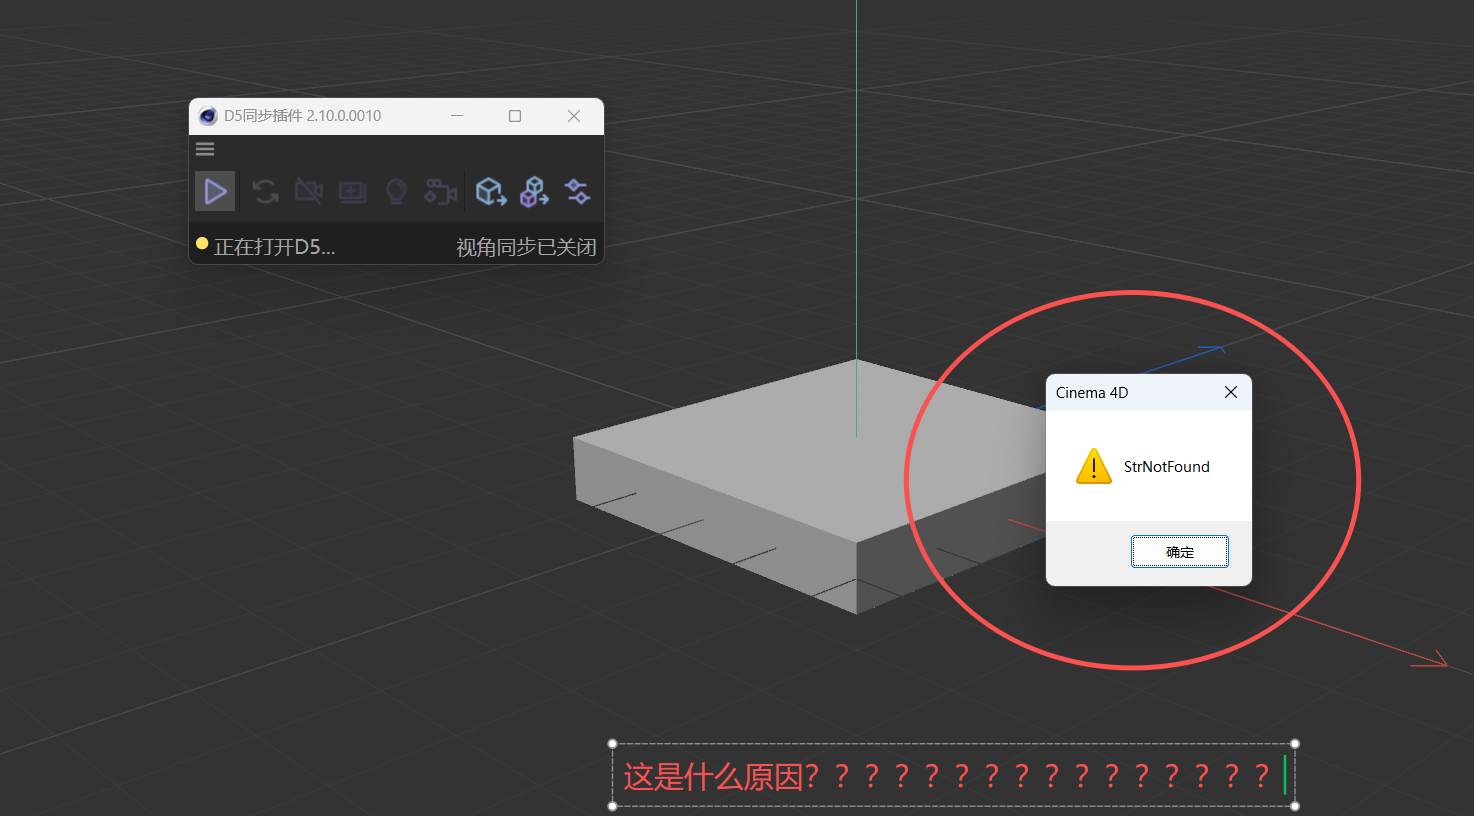Click the single blue cube export icon

(x=490, y=191)
